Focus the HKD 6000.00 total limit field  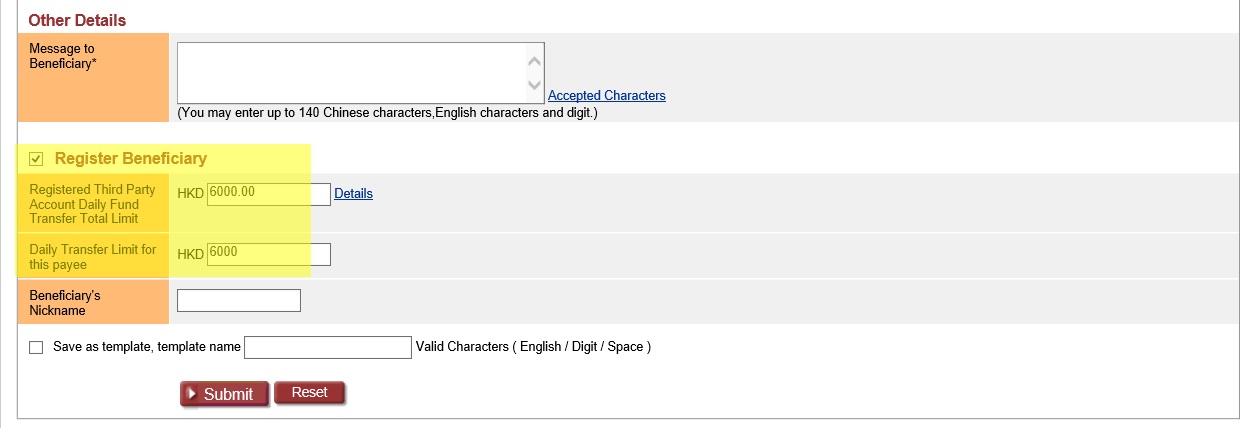tap(268, 194)
